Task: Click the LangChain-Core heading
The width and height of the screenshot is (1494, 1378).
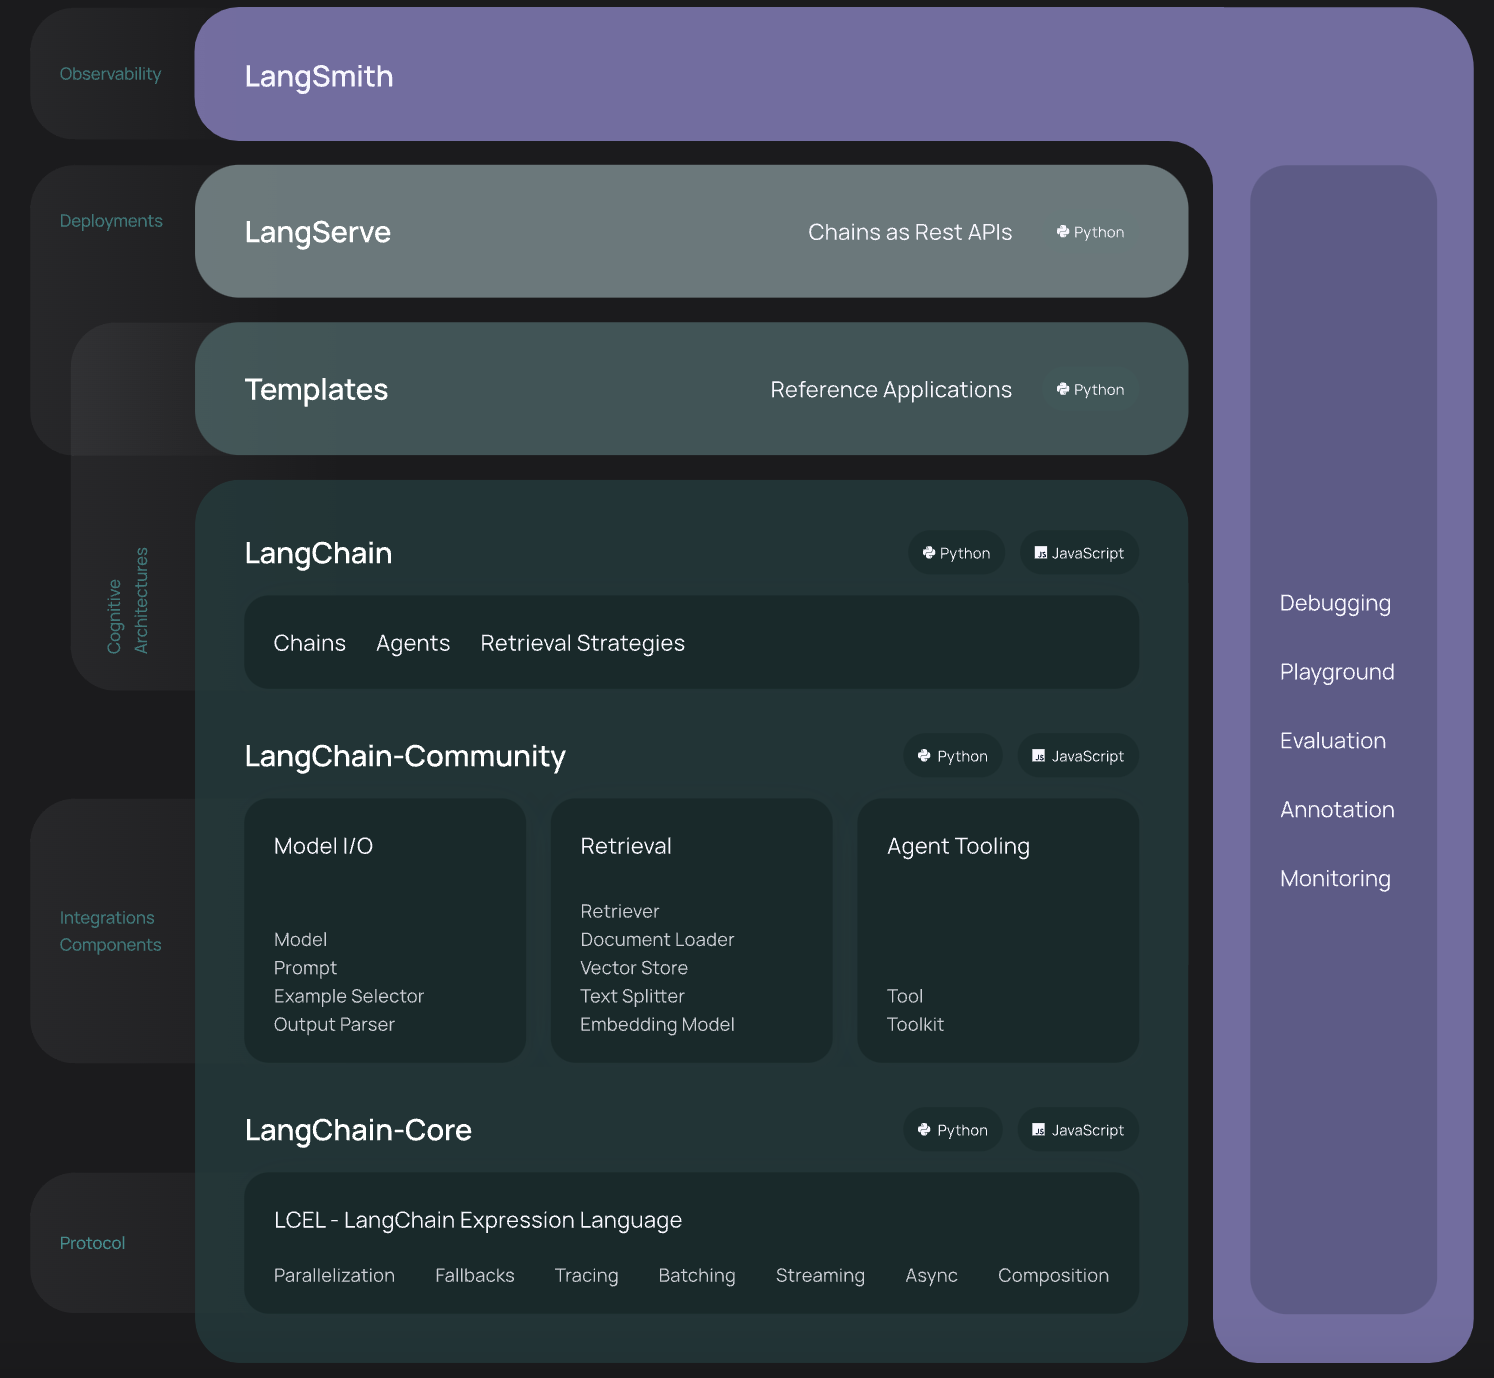Action: (x=358, y=1130)
